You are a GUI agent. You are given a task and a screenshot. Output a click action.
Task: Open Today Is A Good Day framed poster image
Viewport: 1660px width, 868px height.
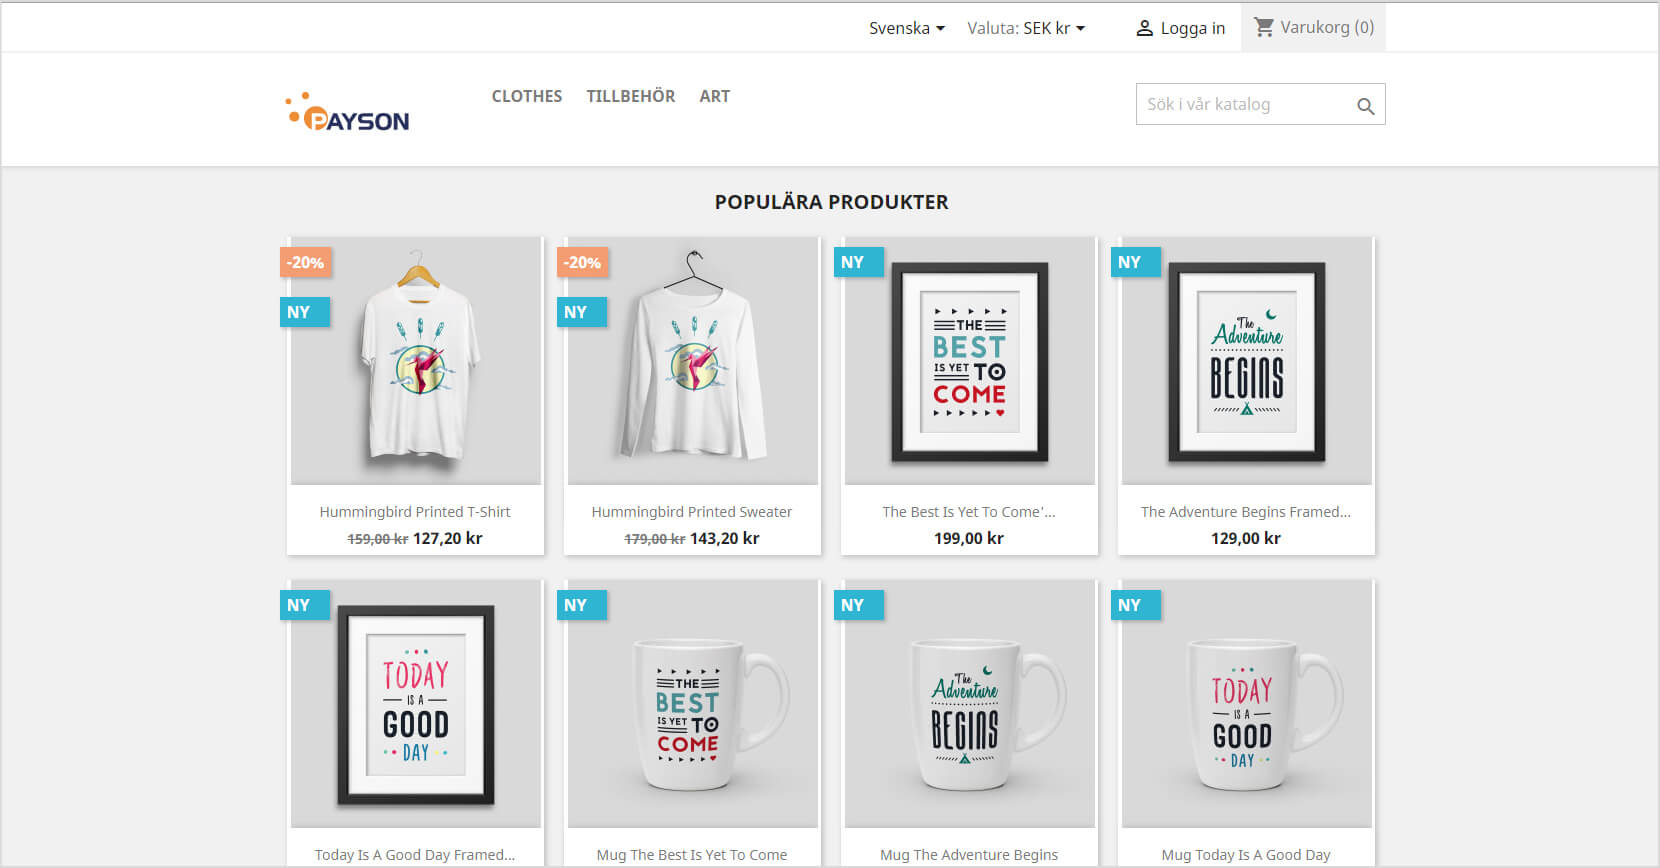(416, 704)
